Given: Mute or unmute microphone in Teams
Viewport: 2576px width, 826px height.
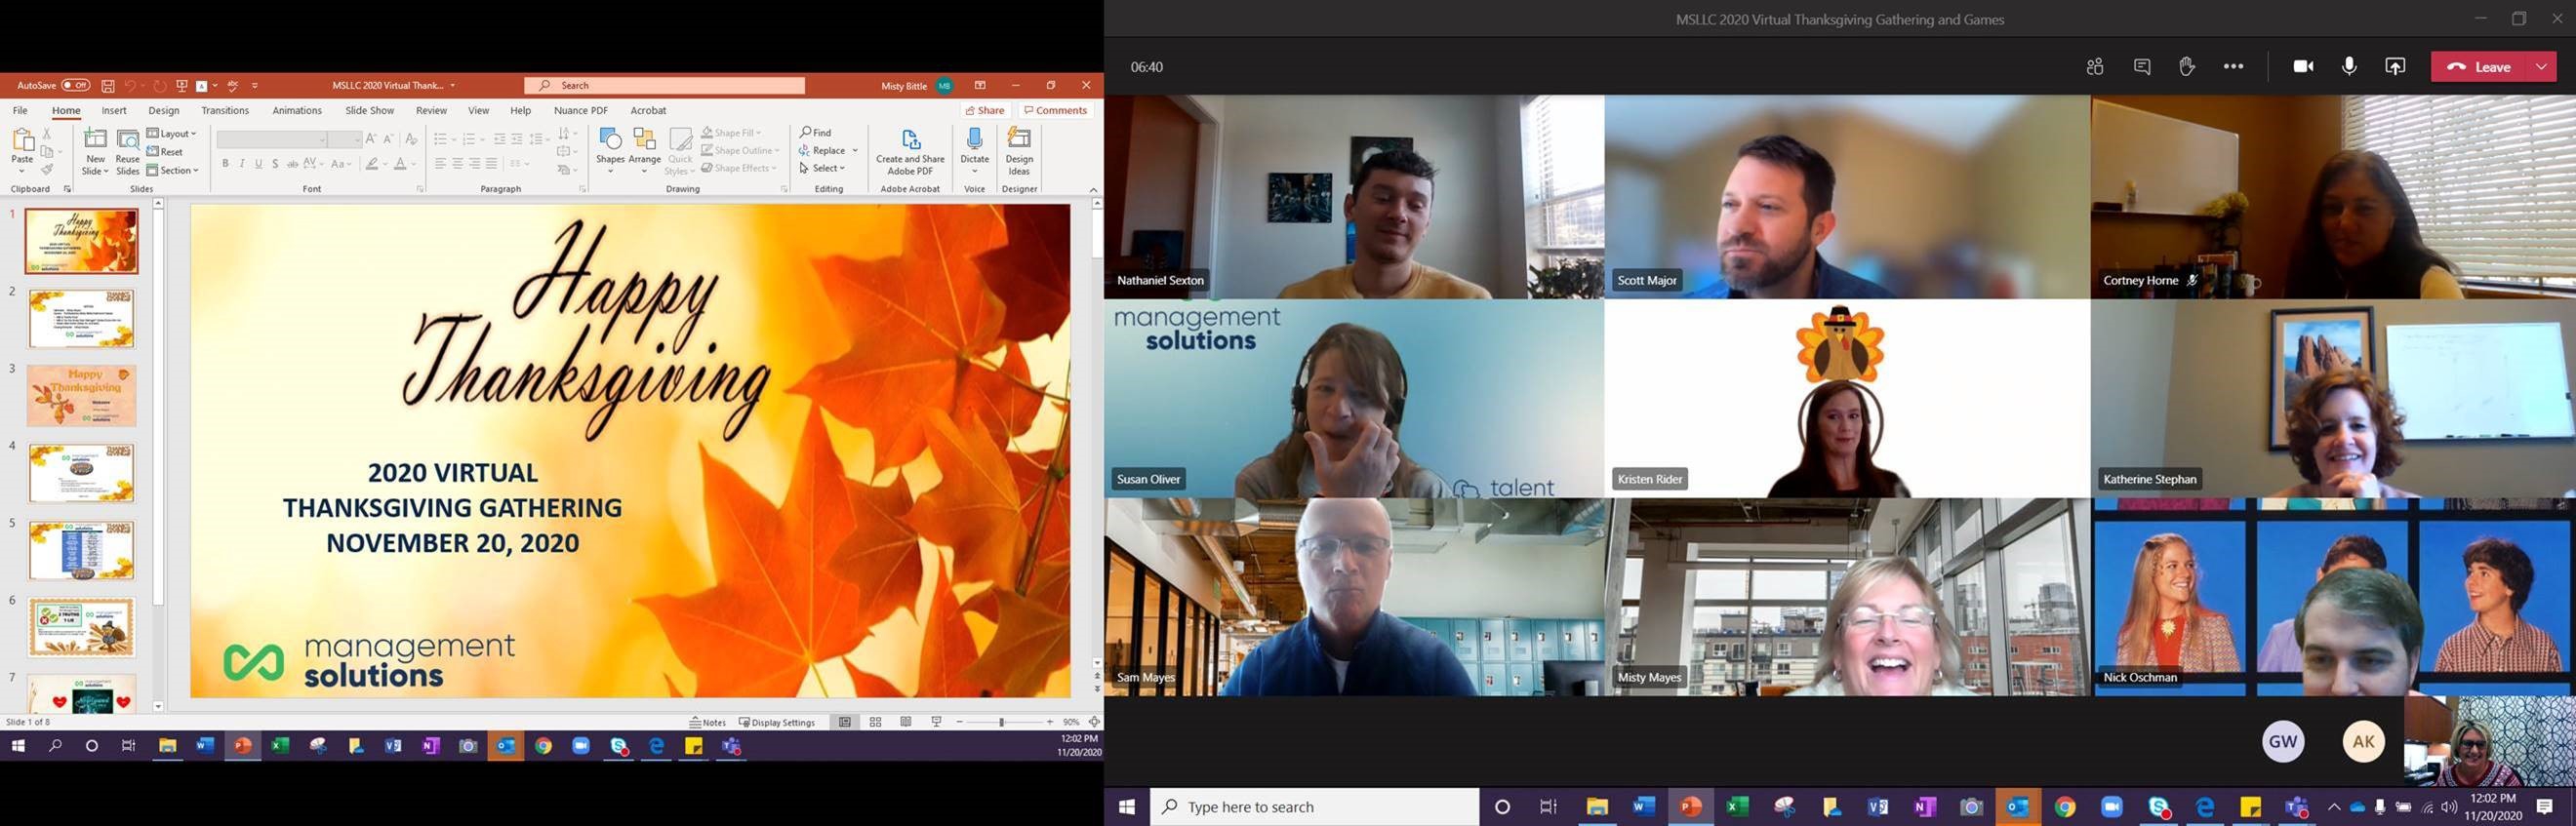Looking at the screenshot, I should 2349,67.
